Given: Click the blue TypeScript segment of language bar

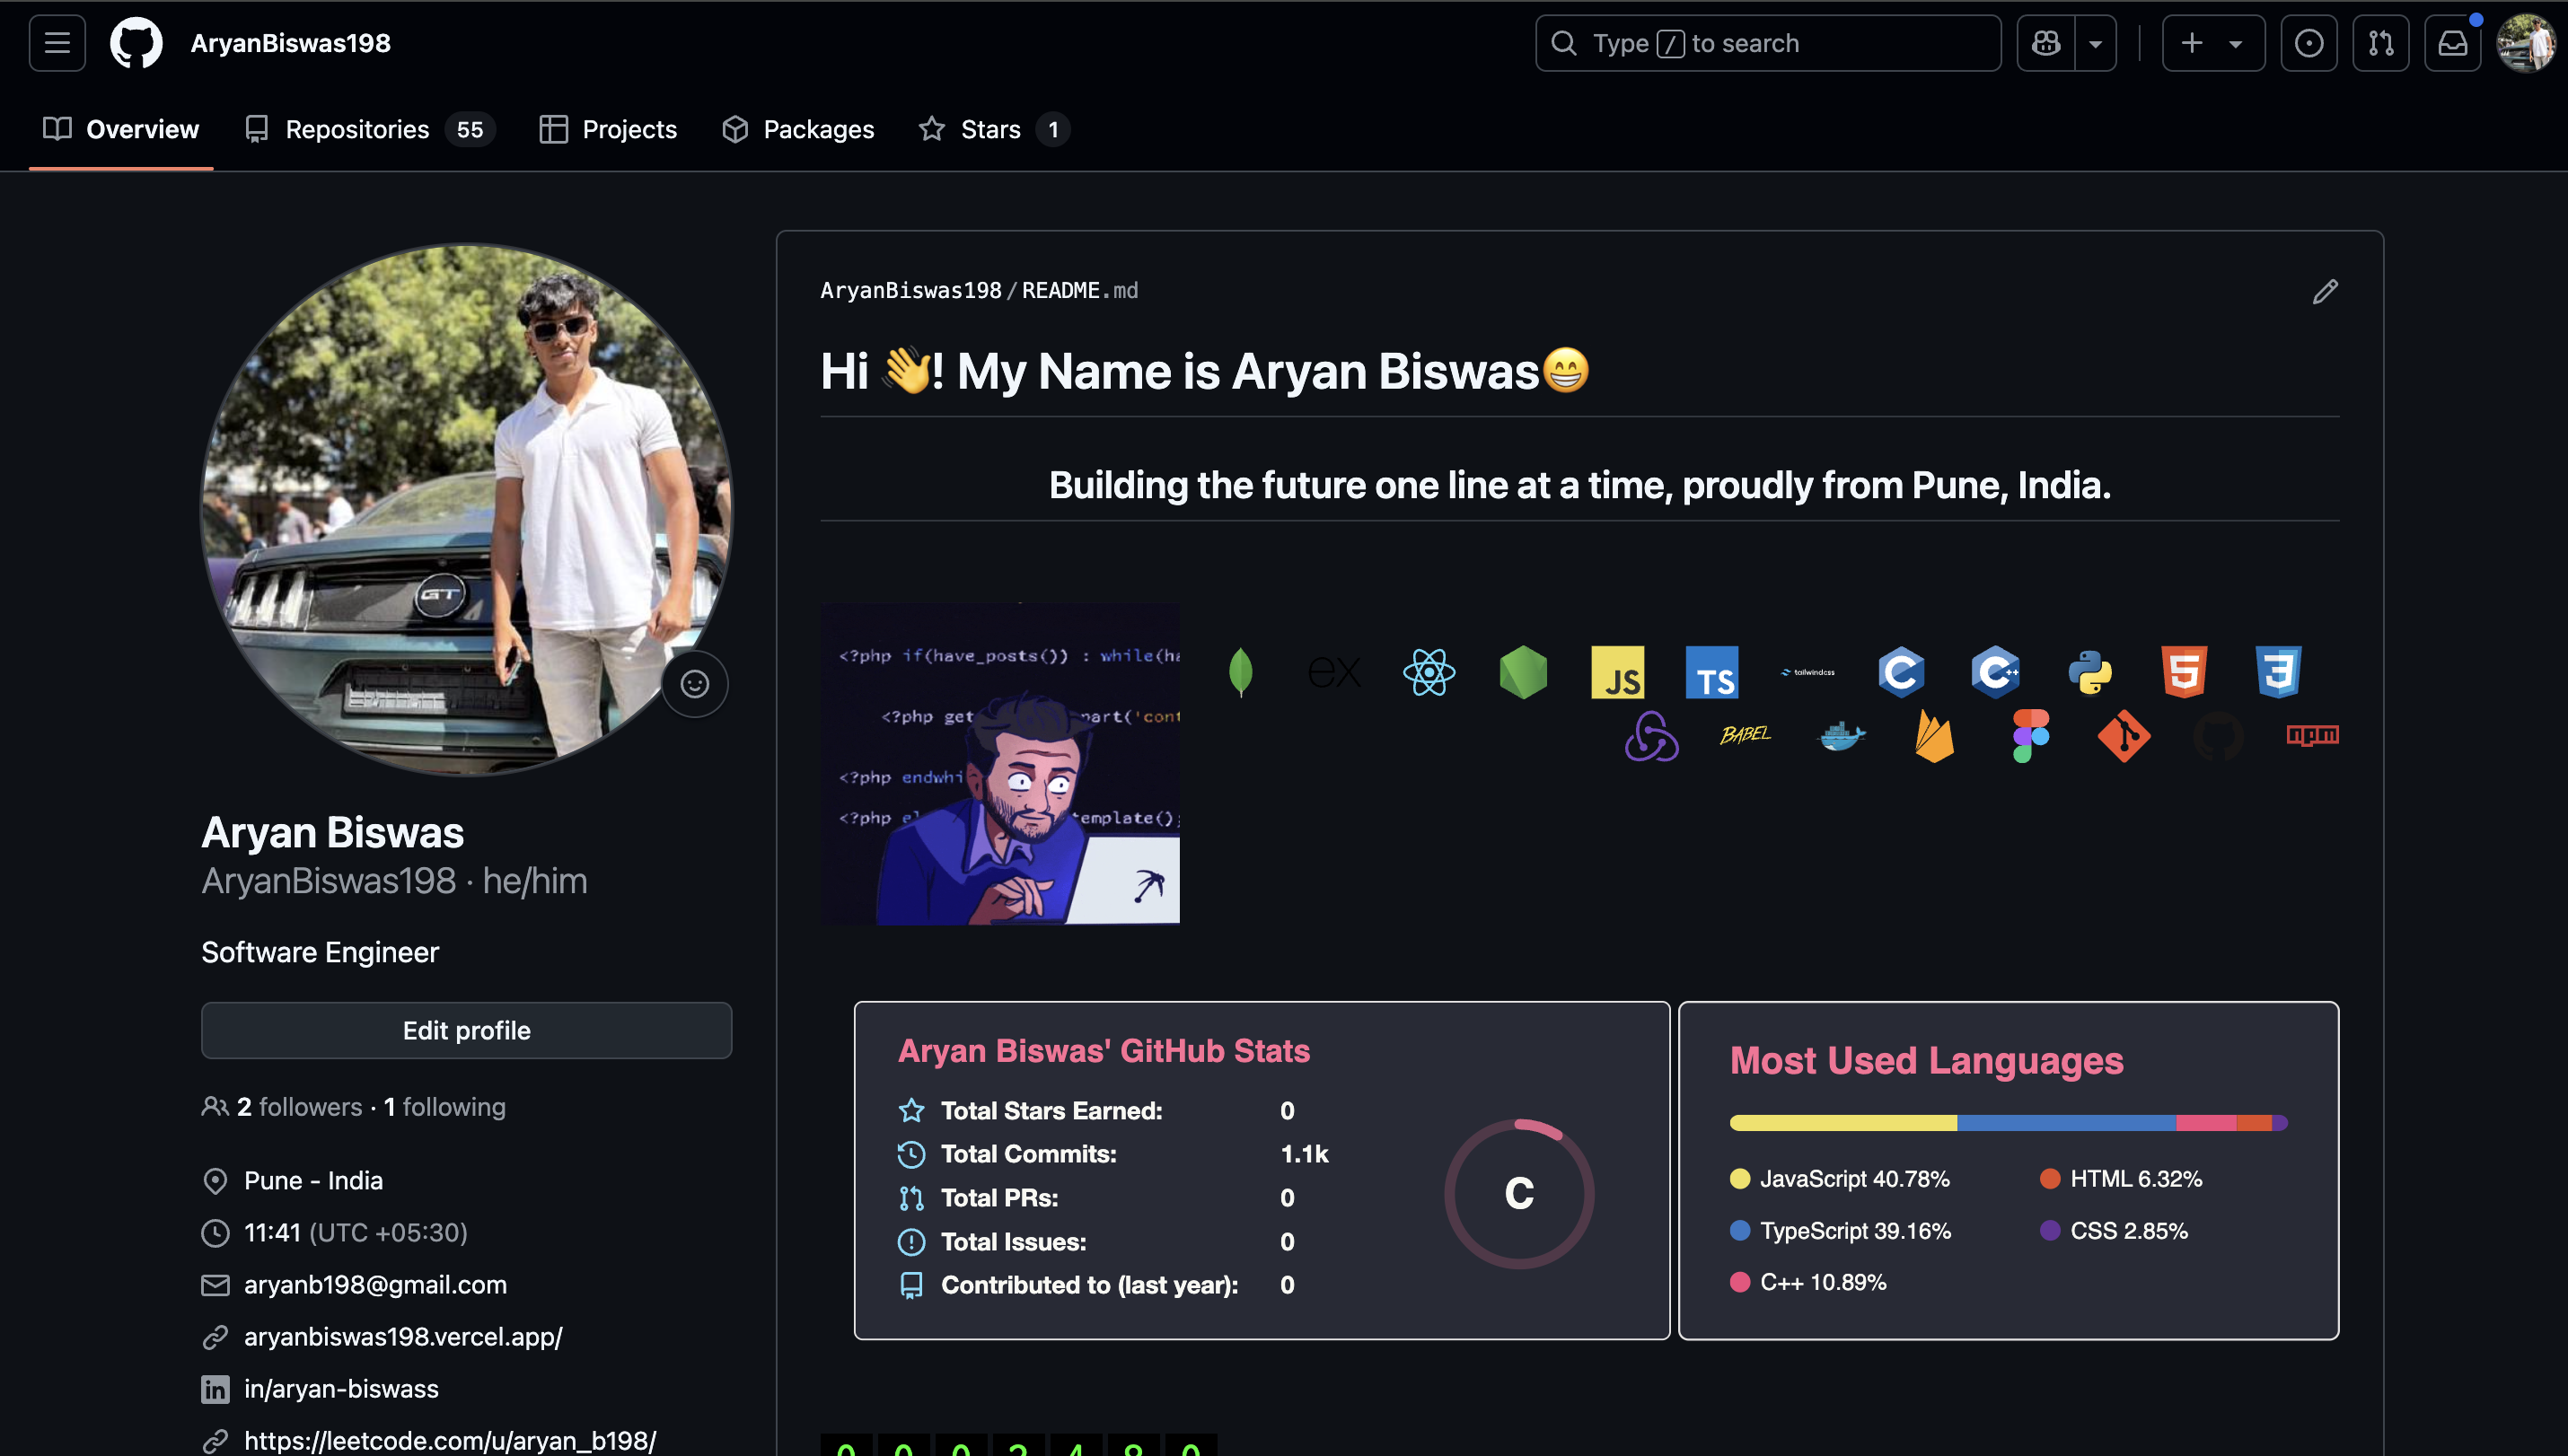Looking at the screenshot, I should [x=2066, y=1123].
